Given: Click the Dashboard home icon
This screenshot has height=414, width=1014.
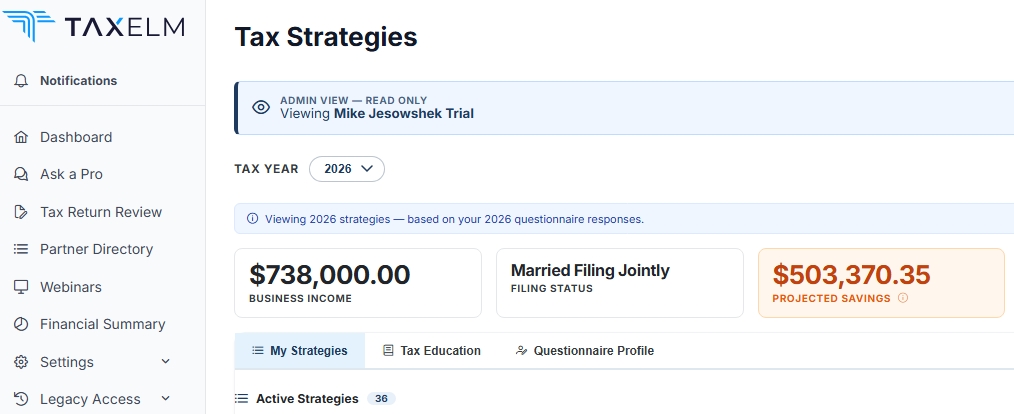Looking at the screenshot, I should coord(21,137).
